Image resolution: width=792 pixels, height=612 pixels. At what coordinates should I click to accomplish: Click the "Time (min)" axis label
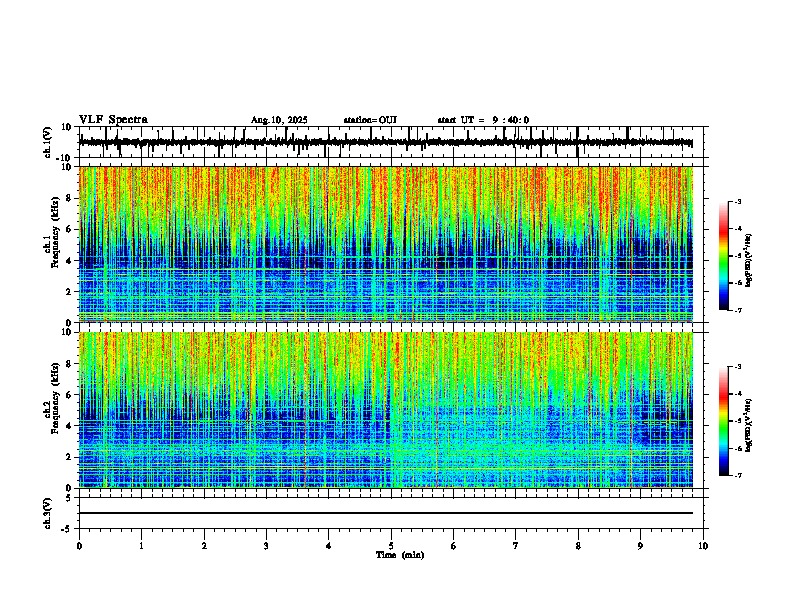point(400,555)
